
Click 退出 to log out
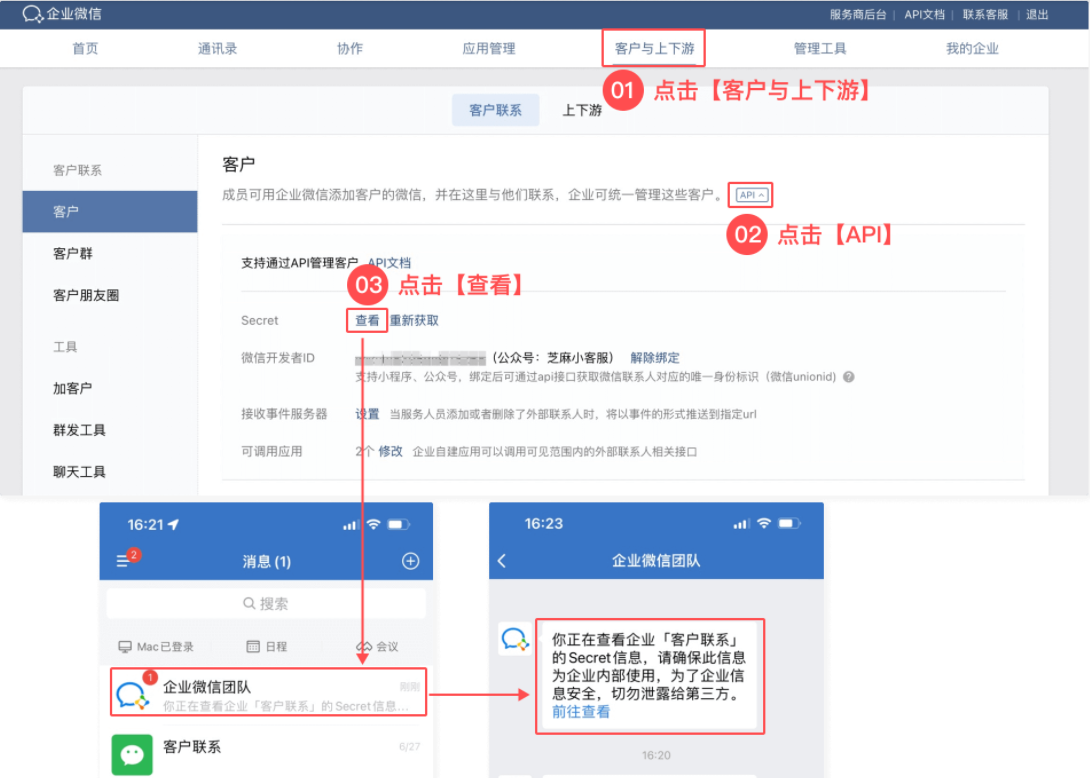pos(1037,15)
